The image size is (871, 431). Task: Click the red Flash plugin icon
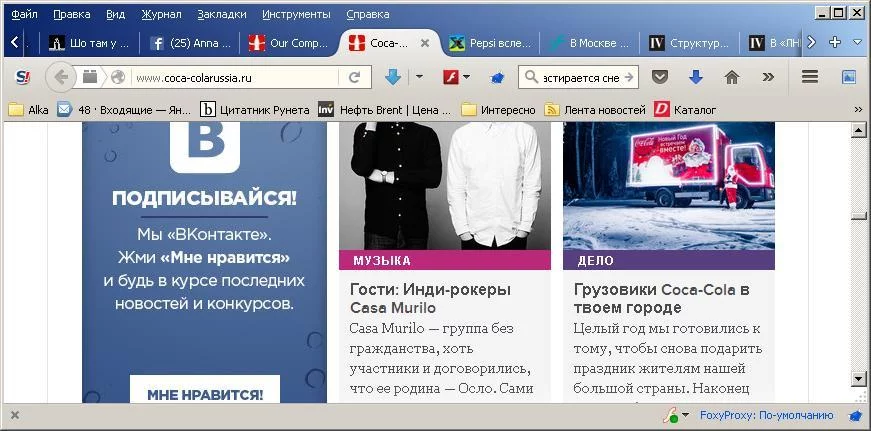pyautogui.click(x=450, y=77)
